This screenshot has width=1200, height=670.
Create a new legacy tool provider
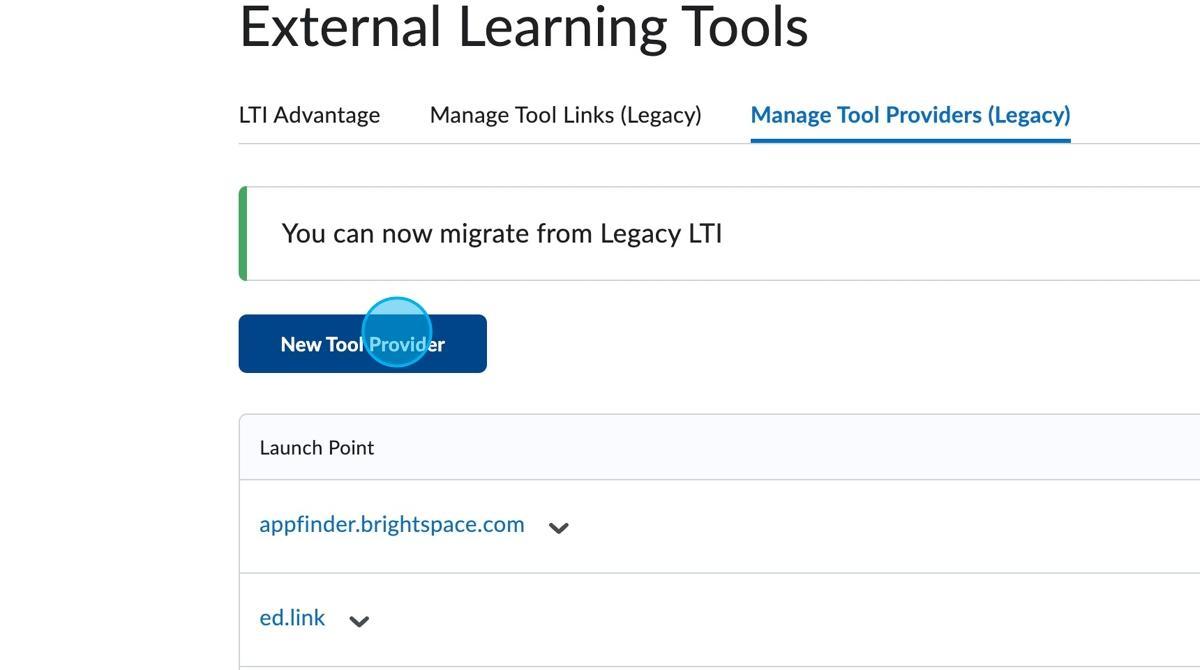tap(362, 344)
